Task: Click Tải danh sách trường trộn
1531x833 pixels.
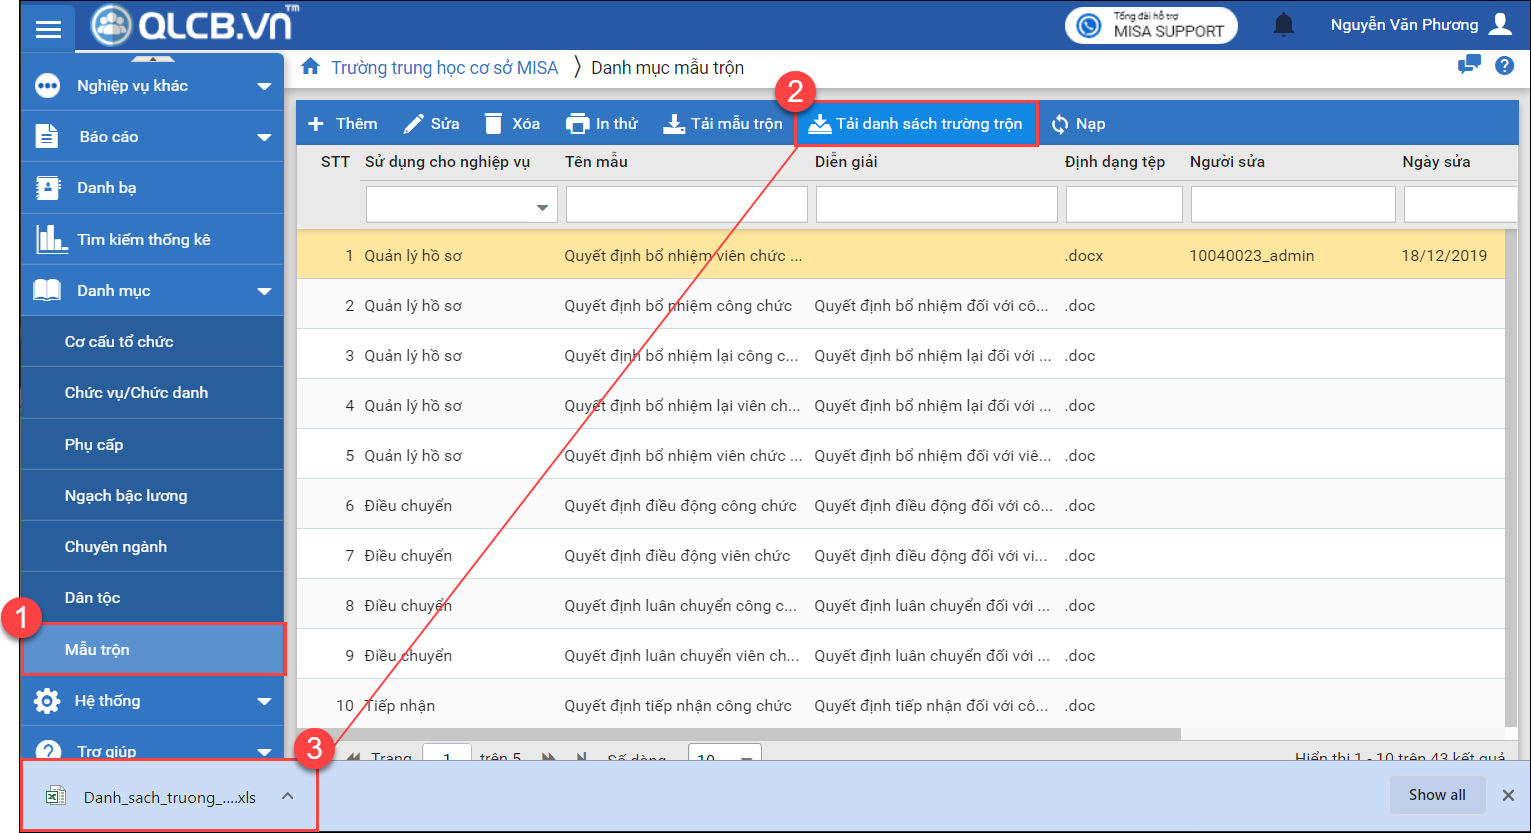Action: 916,124
